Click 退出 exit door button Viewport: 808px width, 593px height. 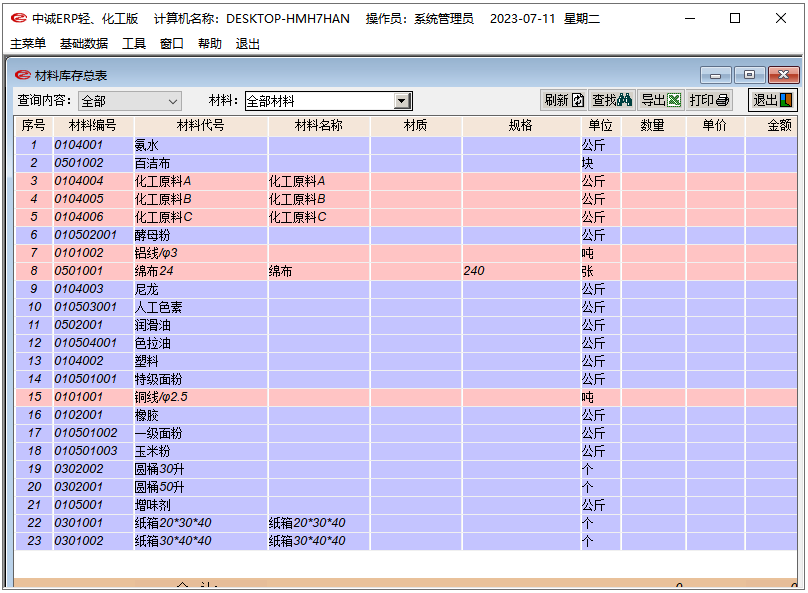pos(773,100)
